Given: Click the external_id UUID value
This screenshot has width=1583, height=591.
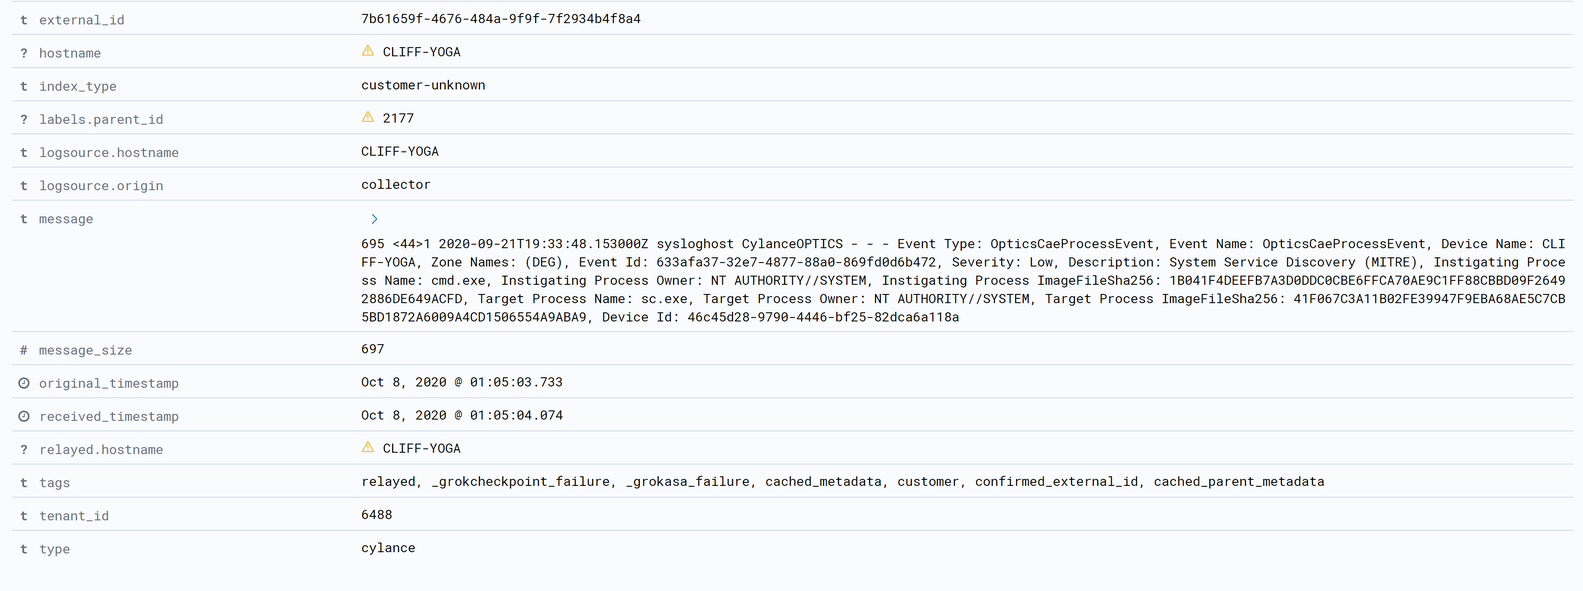Looking at the screenshot, I should (500, 19).
